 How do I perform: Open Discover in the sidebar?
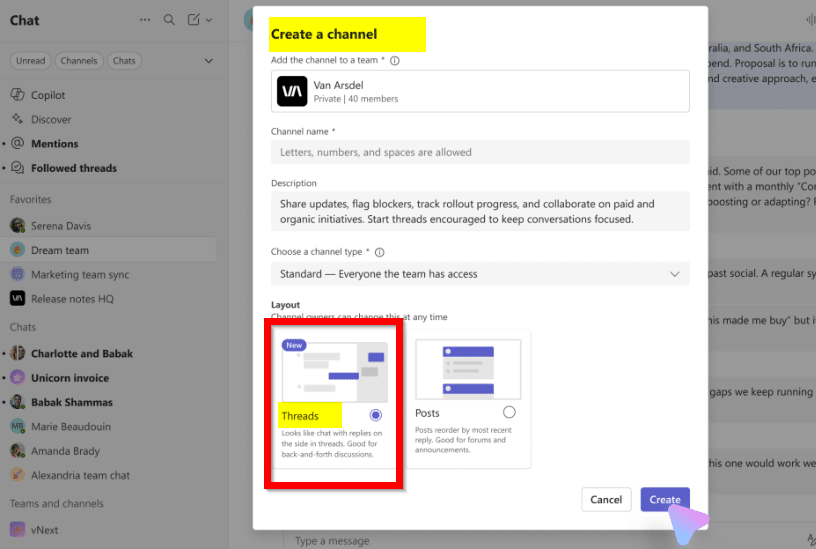(x=51, y=119)
